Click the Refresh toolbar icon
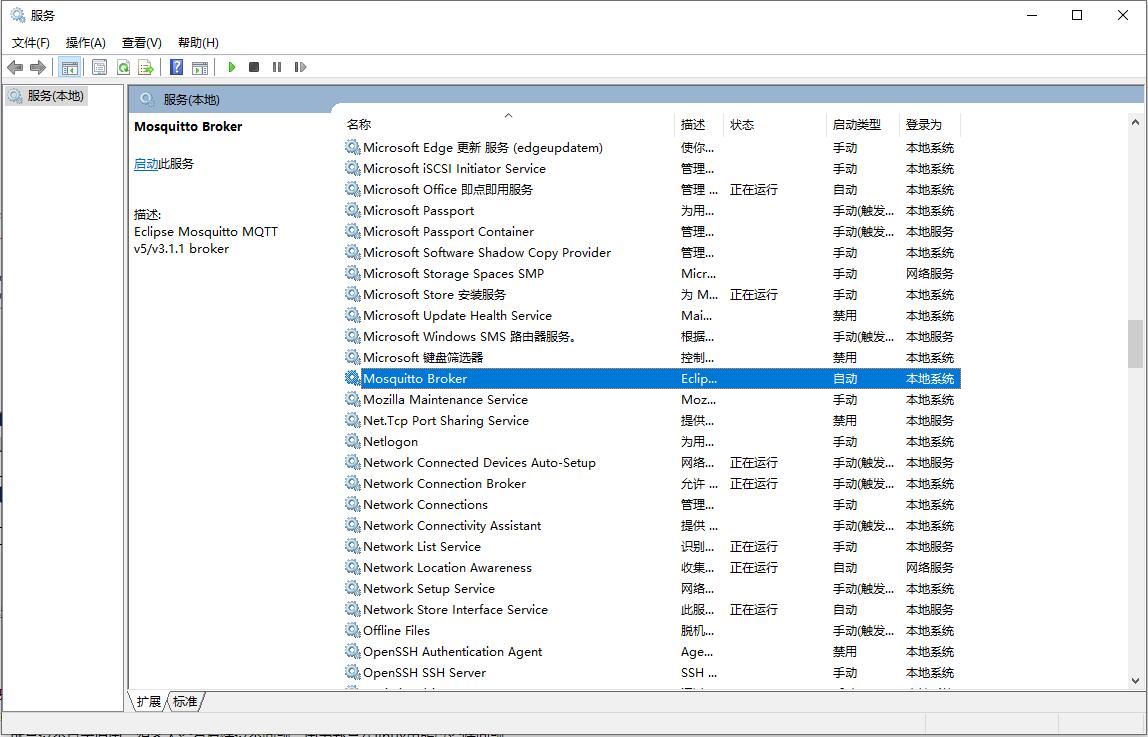 [123, 67]
